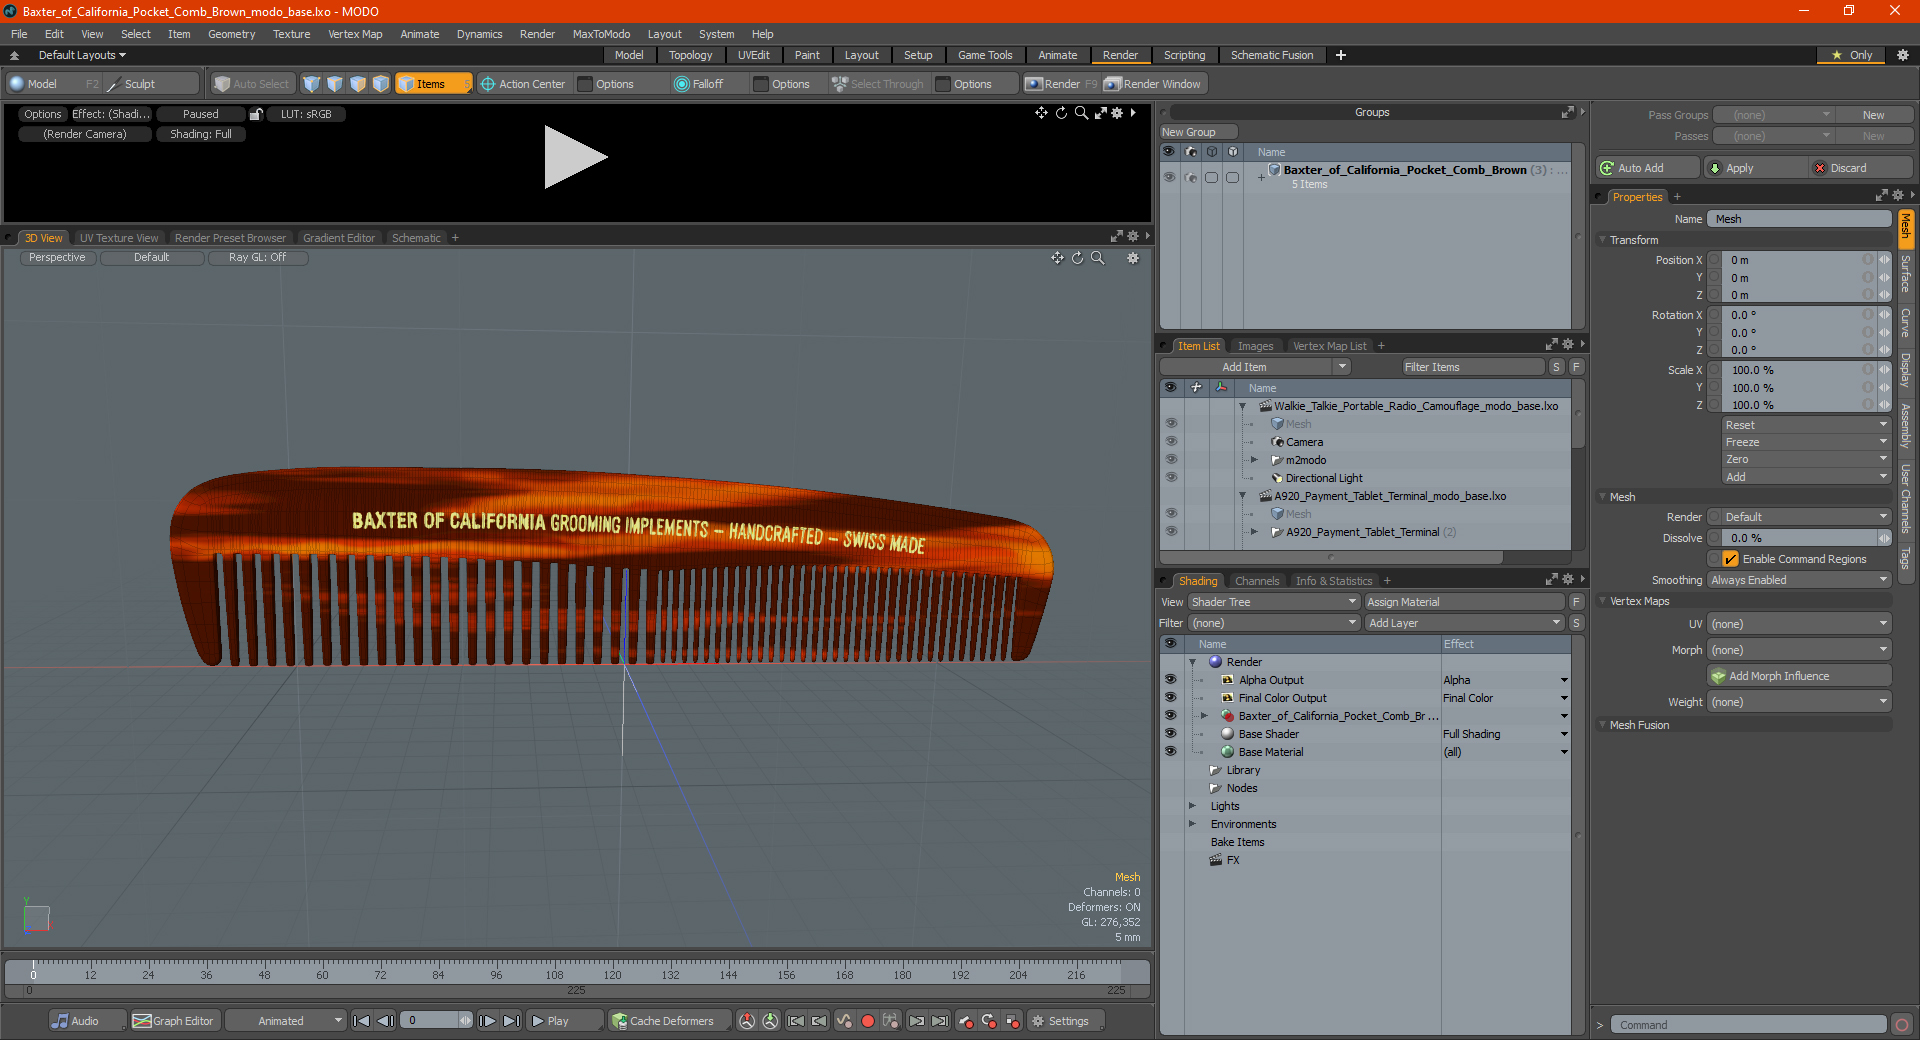Open Audio settings in timeline bar
The image size is (1920, 1040).
point(87,1021)
